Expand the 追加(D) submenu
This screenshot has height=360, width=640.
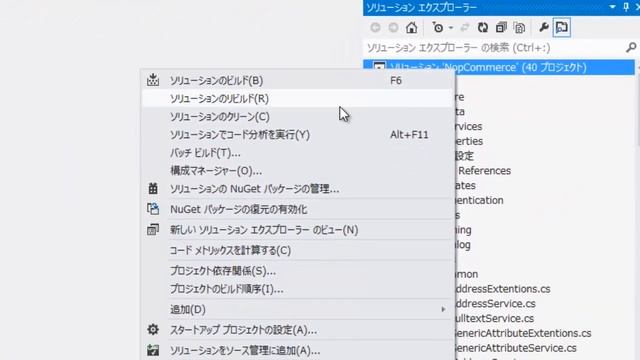298,309
